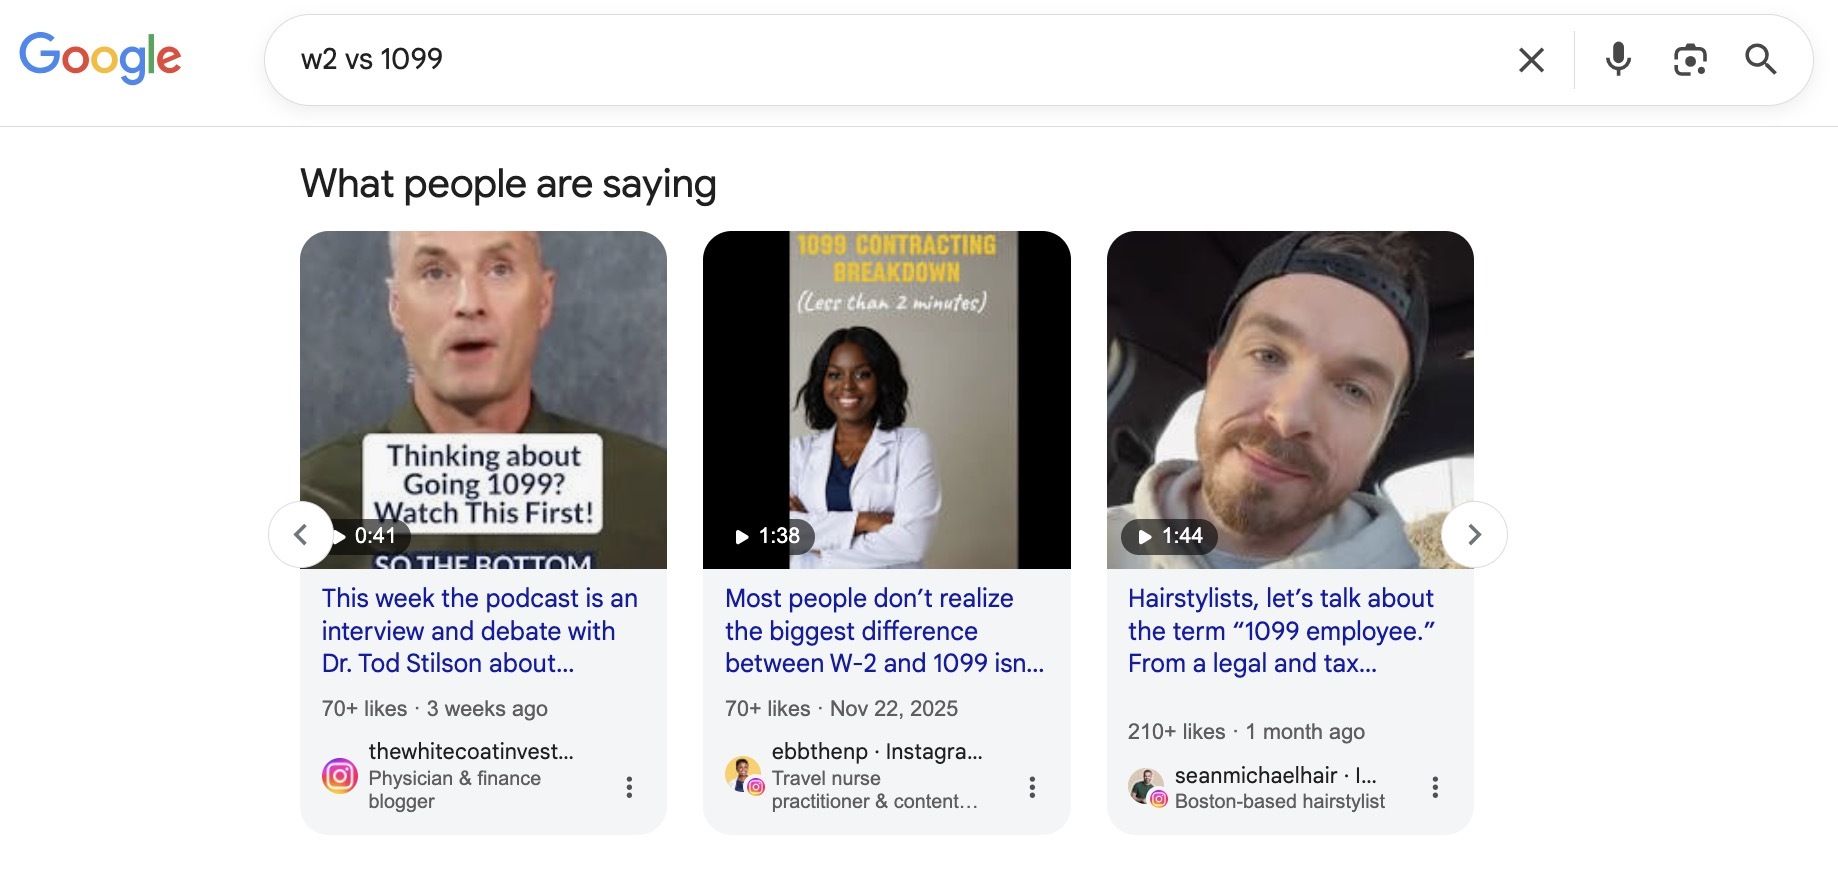Open Google Lens image search icon

tap(1690, 60)
